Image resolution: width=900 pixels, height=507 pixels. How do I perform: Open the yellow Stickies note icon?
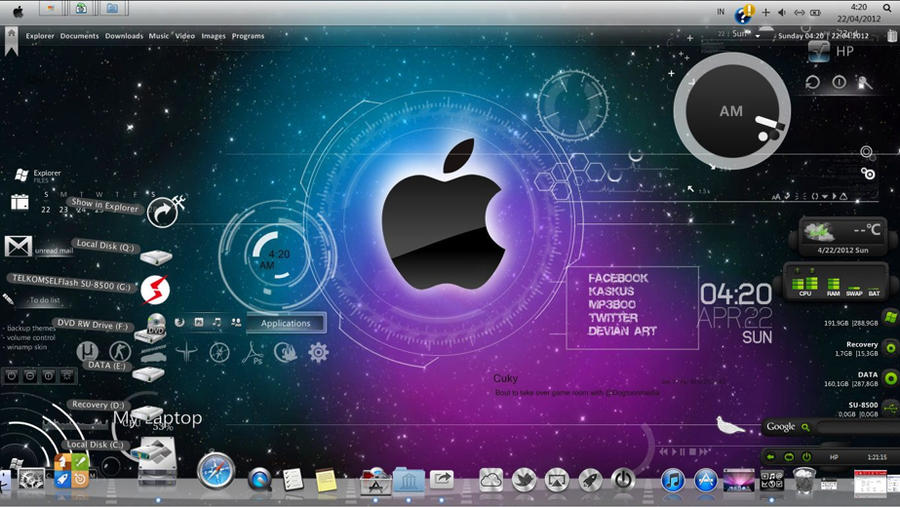click(x=326, y=480)
